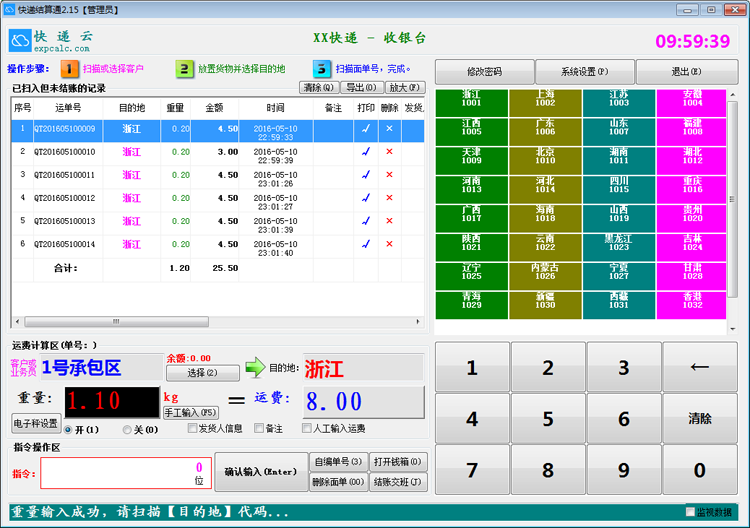750x528 pixels.
Task: Select destination 浙江 1001 tile
Action: [472, 102]
